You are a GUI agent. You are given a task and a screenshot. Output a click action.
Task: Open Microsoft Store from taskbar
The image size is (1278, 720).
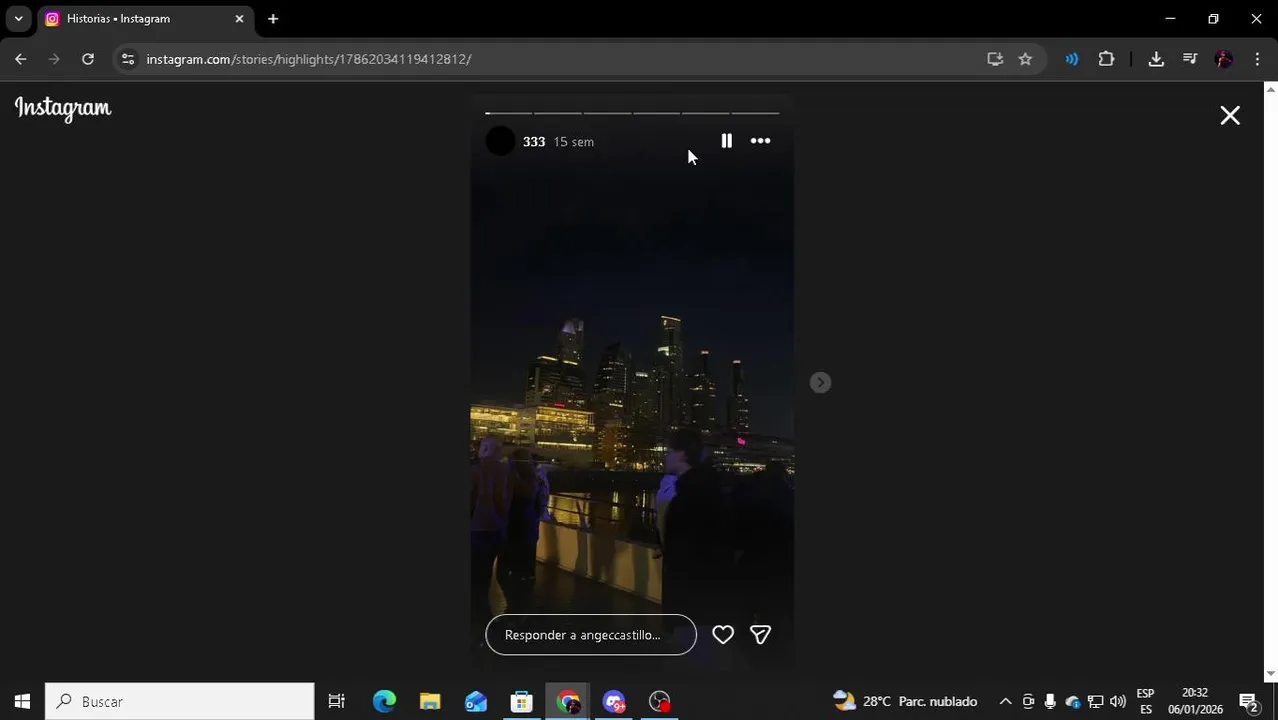[522, 702]
